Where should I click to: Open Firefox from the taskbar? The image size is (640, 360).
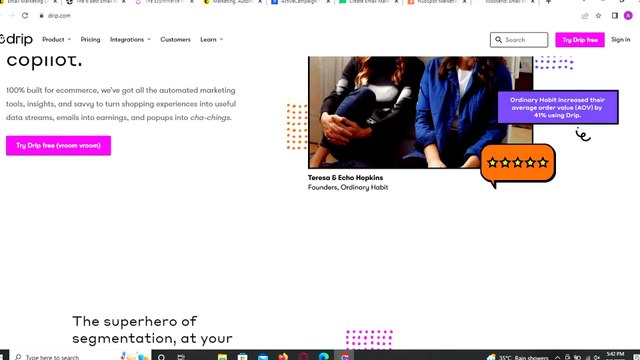(283, 357)
